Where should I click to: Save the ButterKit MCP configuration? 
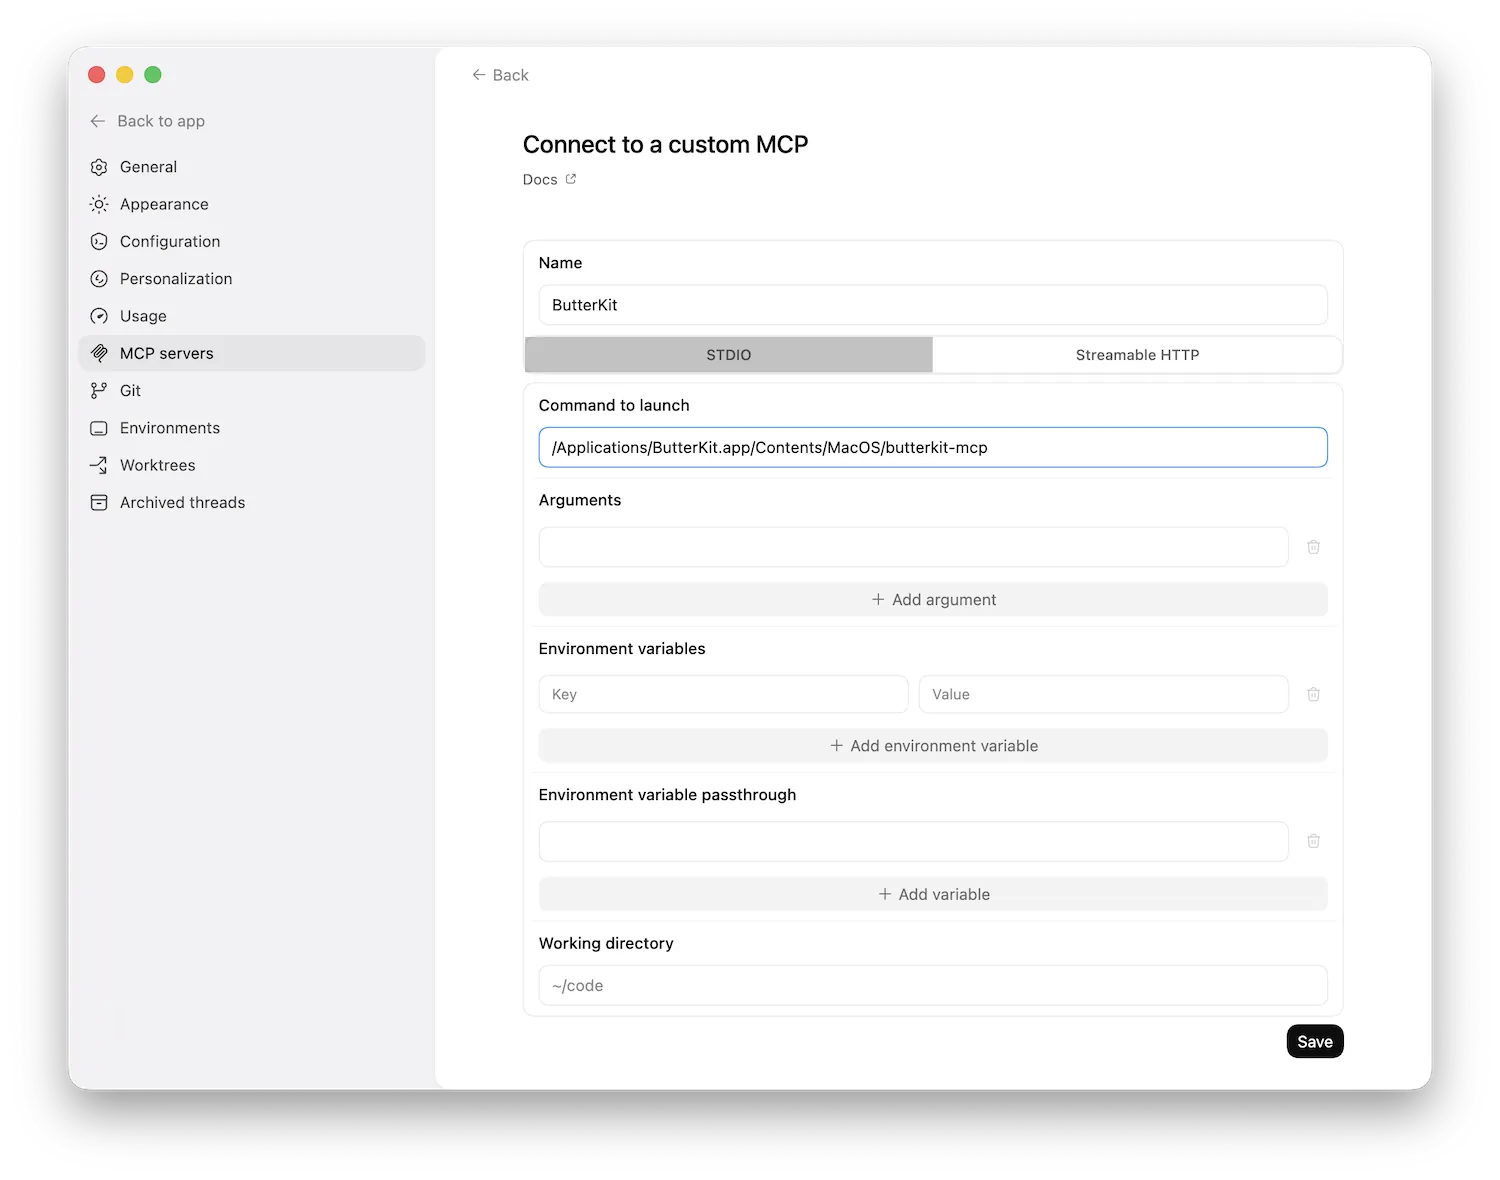pyautogui.click(x=1314, y=1041)
